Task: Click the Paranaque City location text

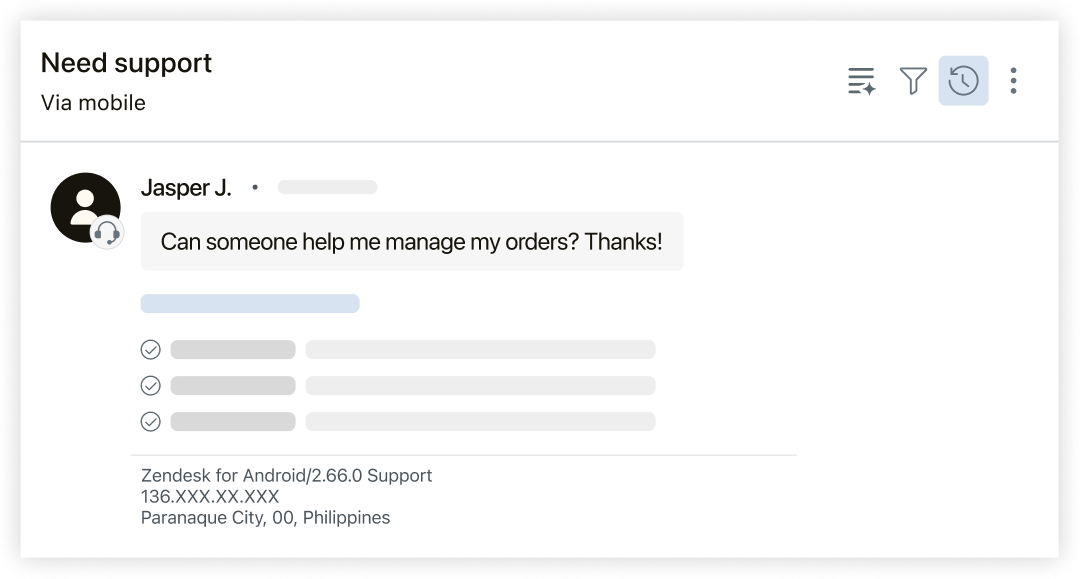Action: [x=265, y=518]
